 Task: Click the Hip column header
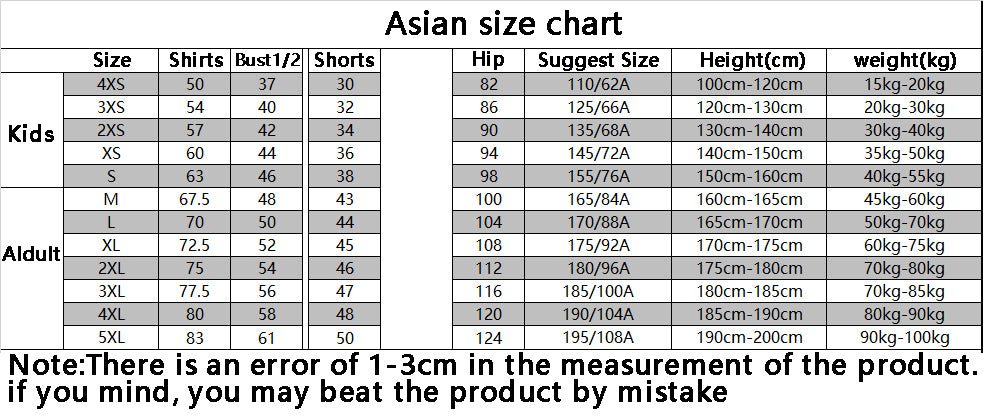click(x=487, y=59)
